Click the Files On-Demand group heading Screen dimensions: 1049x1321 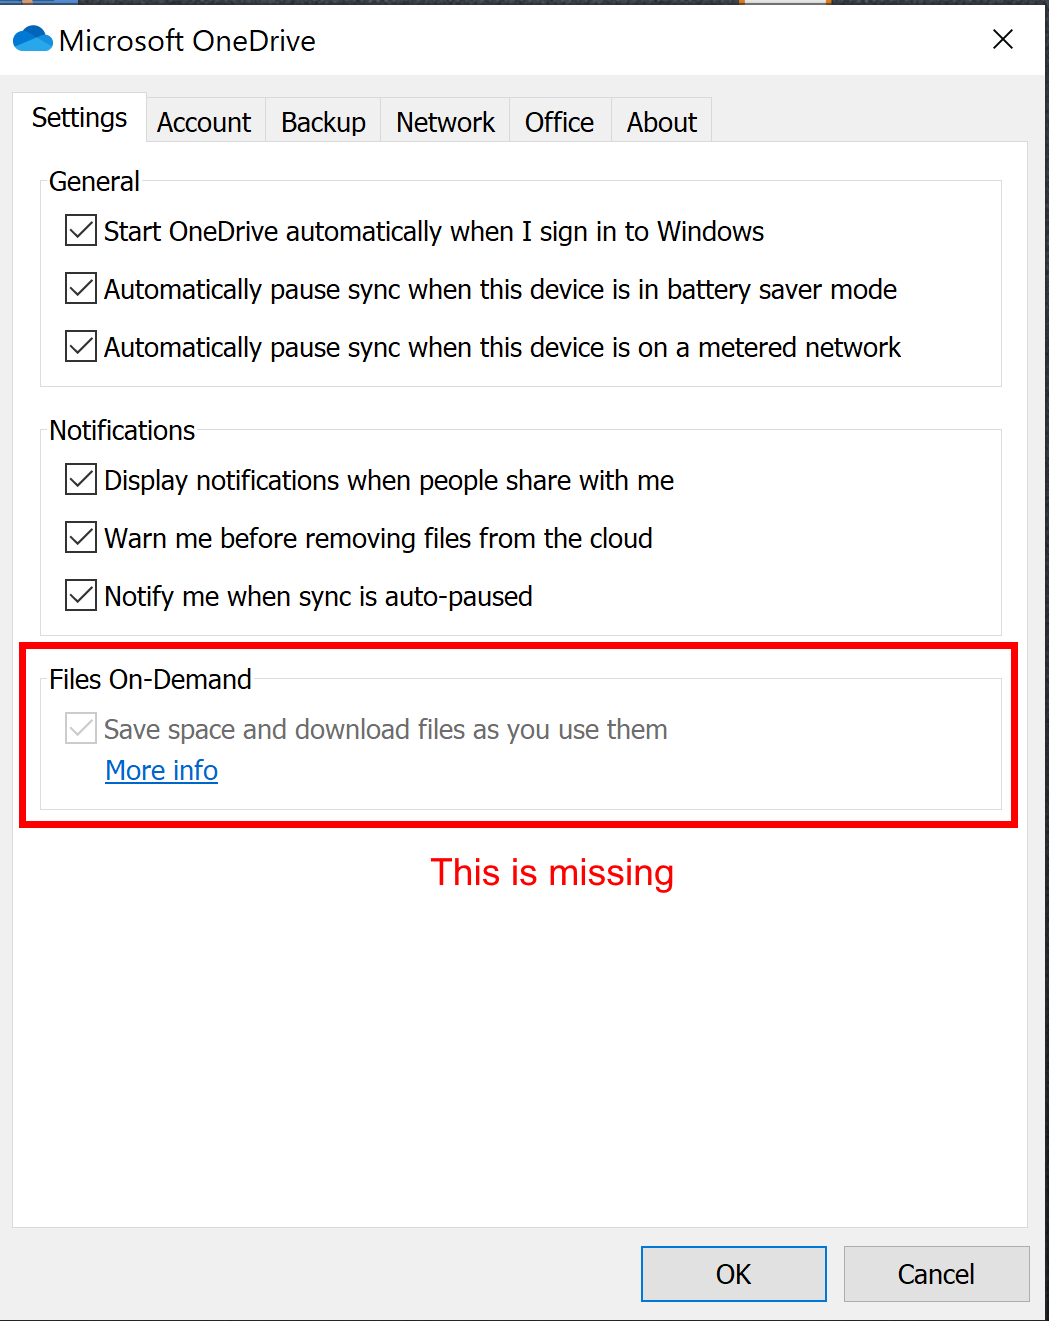tap(150, 679)
